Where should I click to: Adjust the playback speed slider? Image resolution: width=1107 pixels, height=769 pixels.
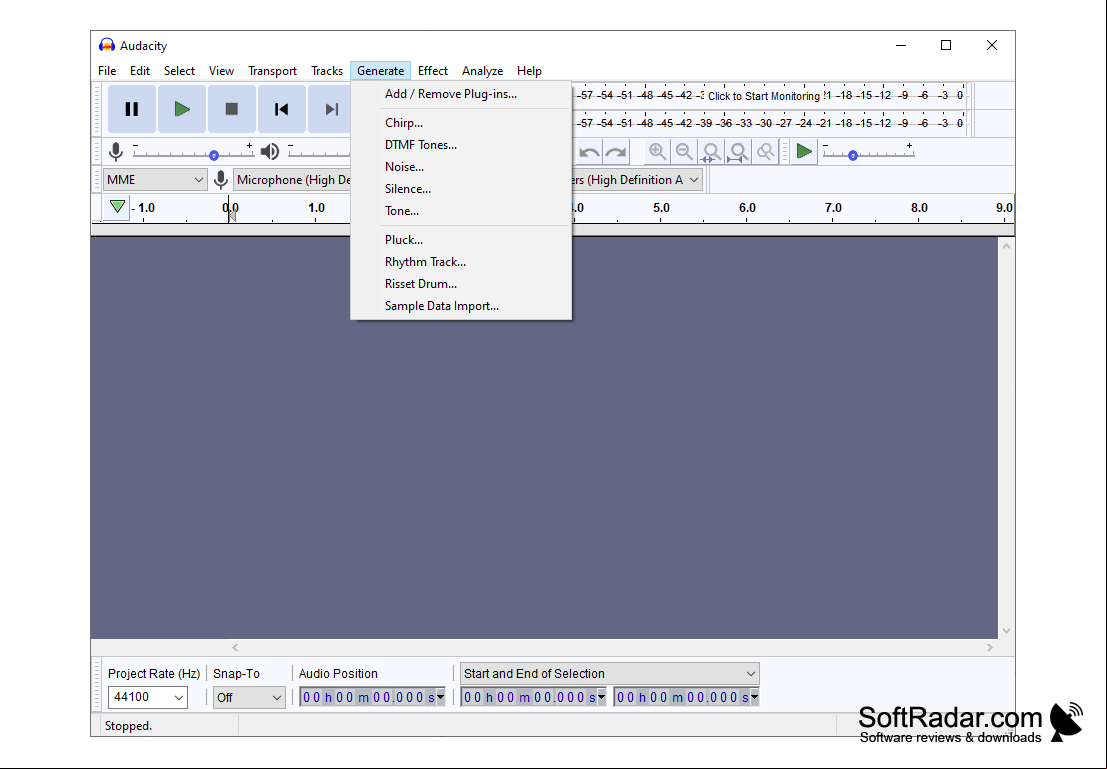pyautogui.click(x=868, y=154)
